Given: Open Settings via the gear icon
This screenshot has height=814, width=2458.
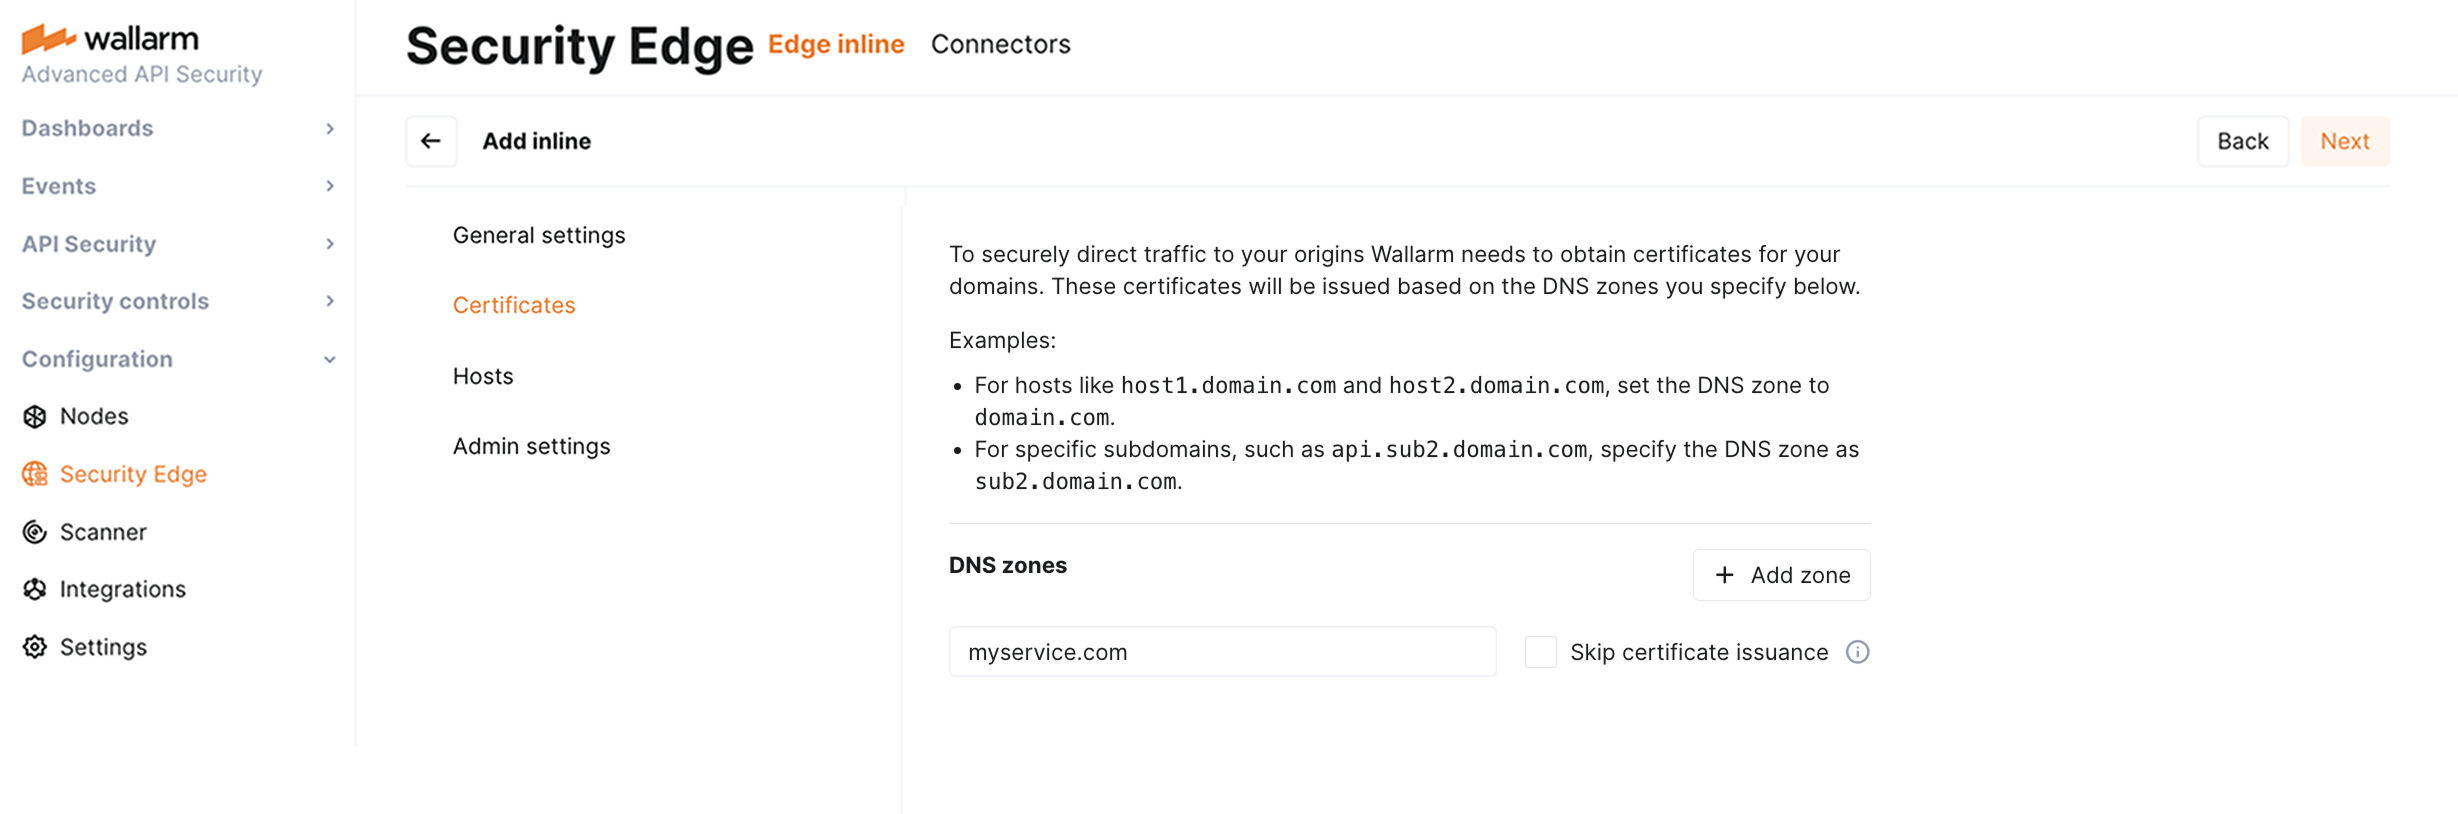Looking at the screenshot, I should 35,647.
